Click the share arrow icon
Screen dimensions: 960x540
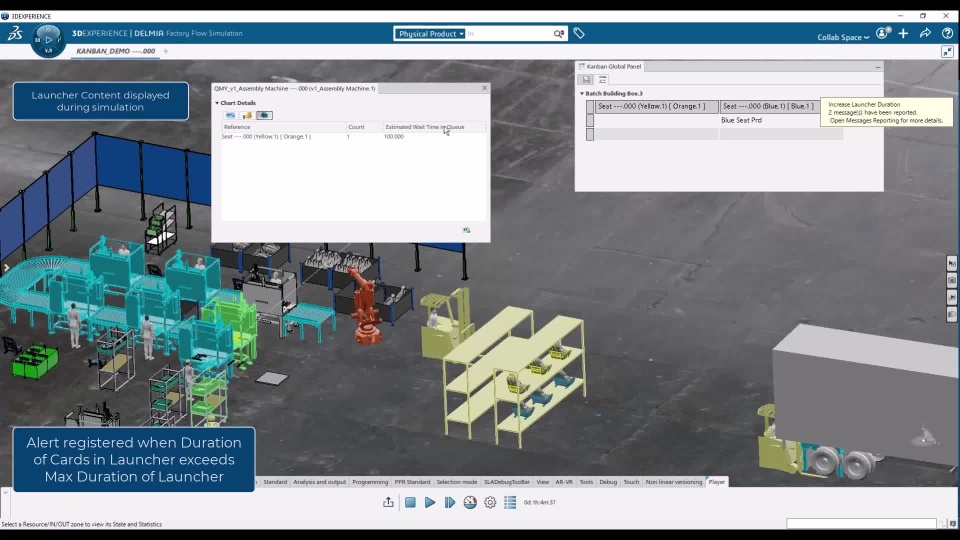tap(925, 34)
